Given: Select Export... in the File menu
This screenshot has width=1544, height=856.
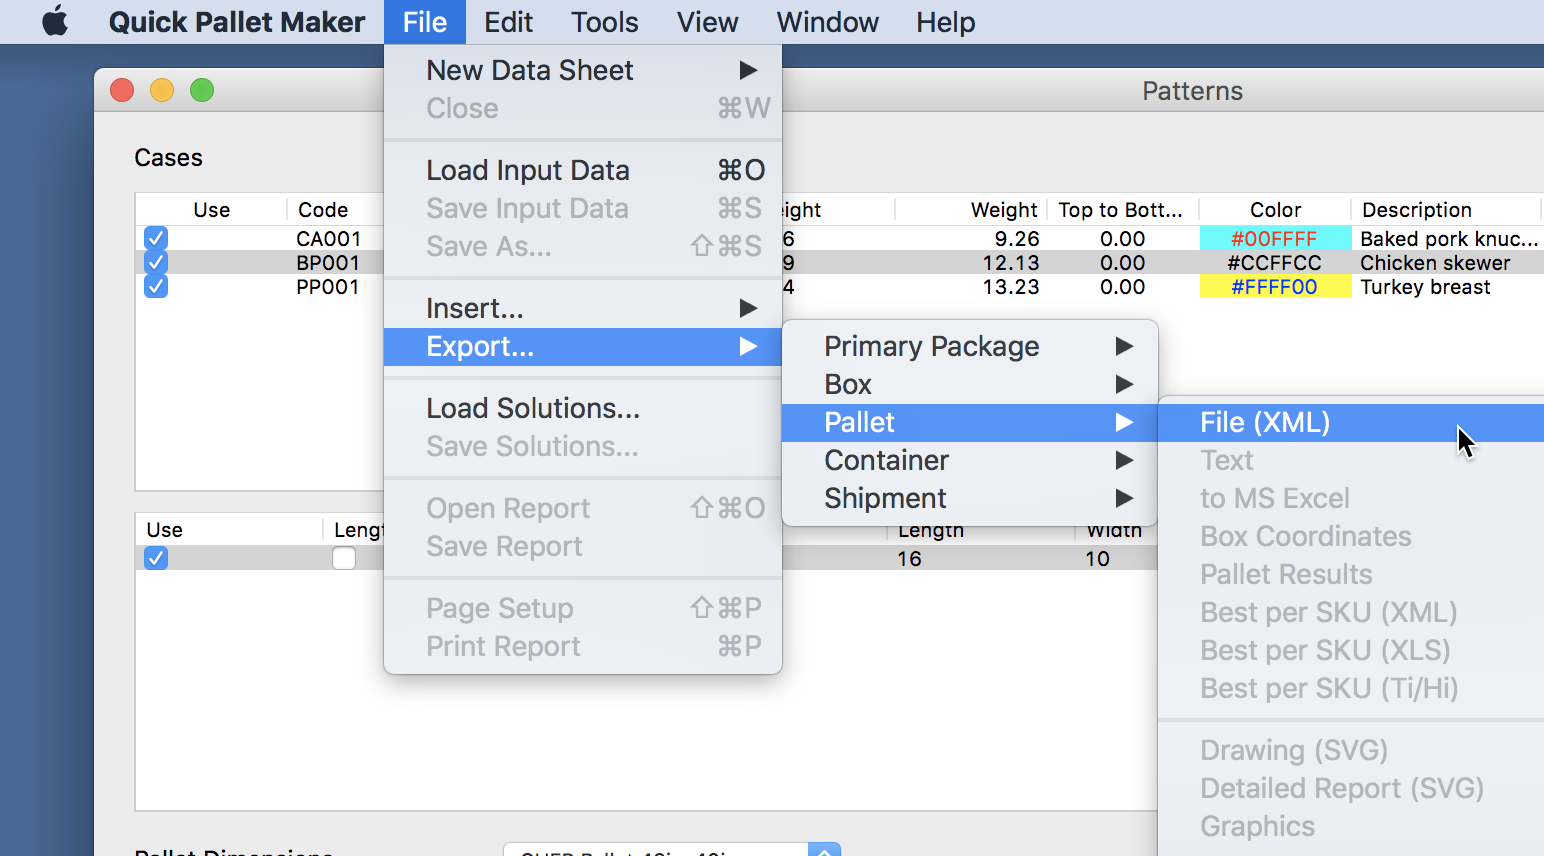Looking at the screenshot, I should [583, 347].
